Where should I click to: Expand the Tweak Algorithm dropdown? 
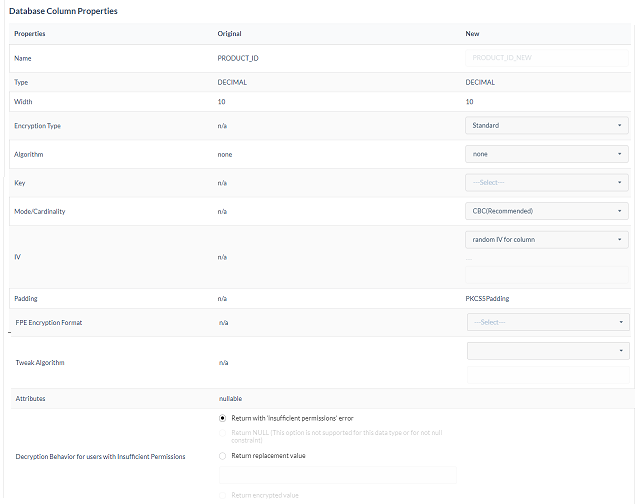click(547, 351)
